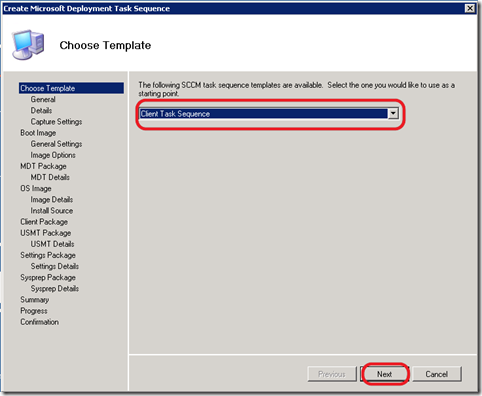Select Settings Package in the list
This screenshot has width=482, height=396.
point(48,255)
